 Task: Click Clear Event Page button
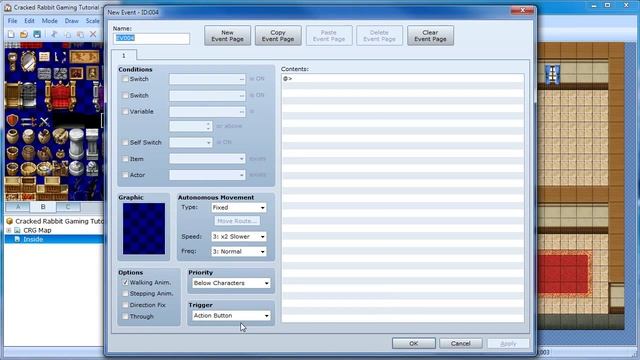pyautogui.click(x=430, y=36)
